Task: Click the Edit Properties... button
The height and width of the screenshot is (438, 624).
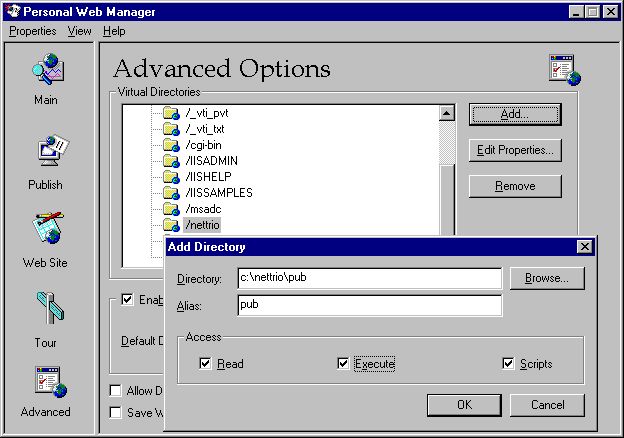Action: tap(515, 150)
